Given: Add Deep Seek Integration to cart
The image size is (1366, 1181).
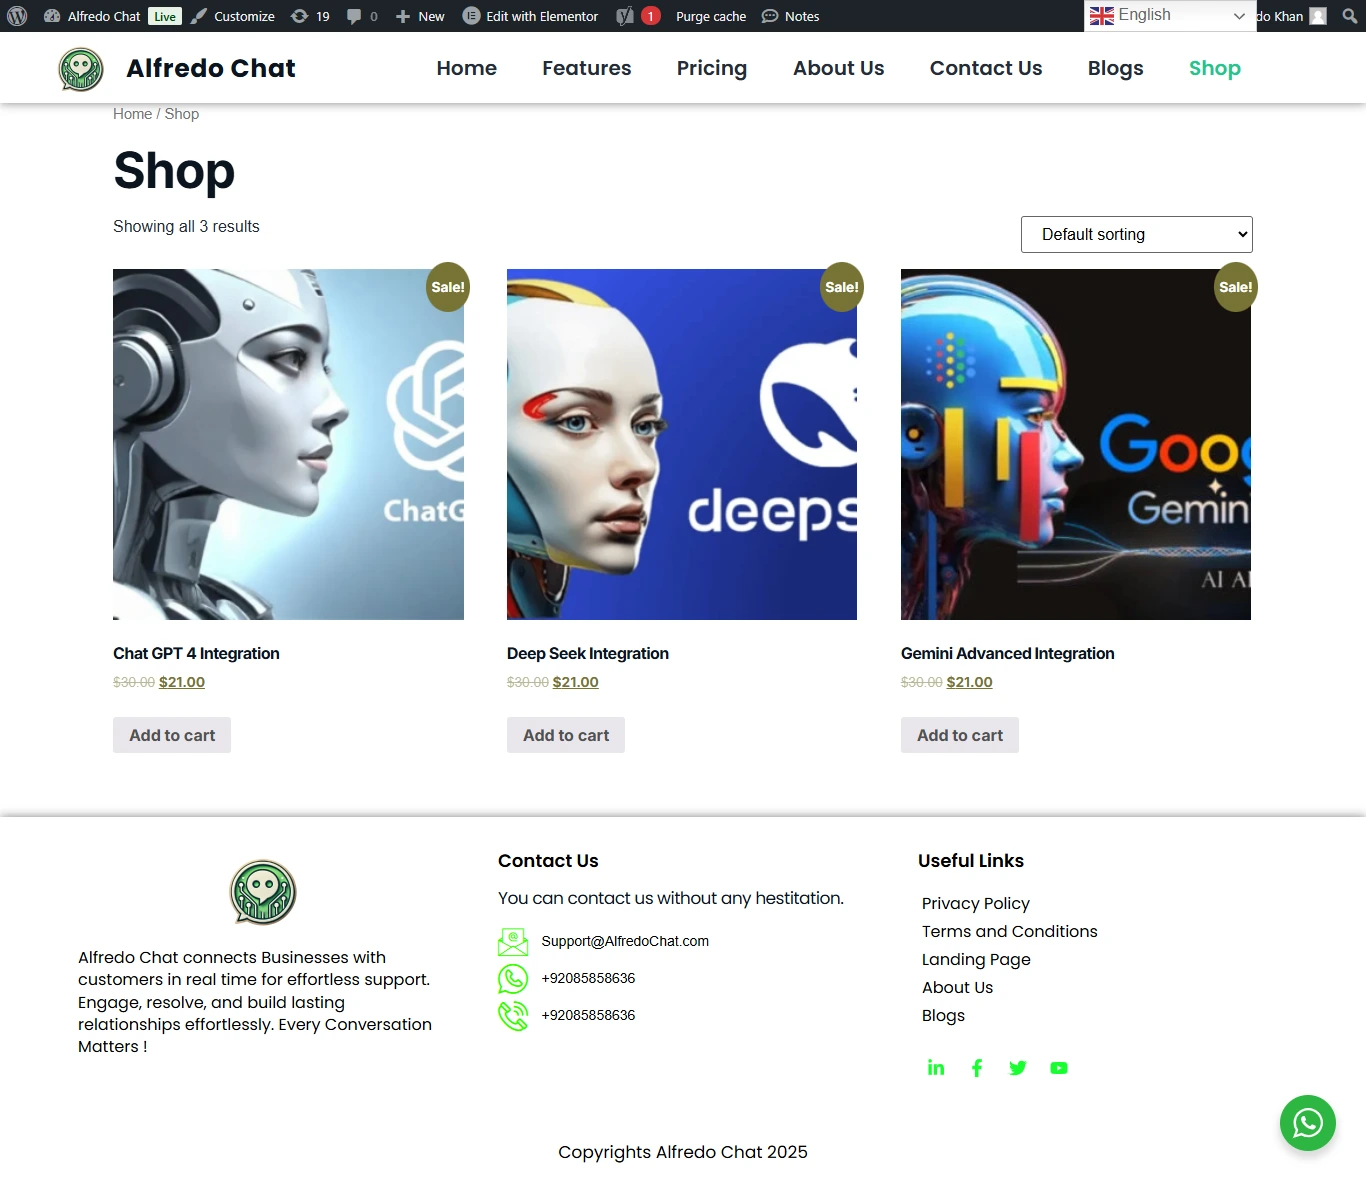Looking at the screenshot, I should click(x=566, y=735).
